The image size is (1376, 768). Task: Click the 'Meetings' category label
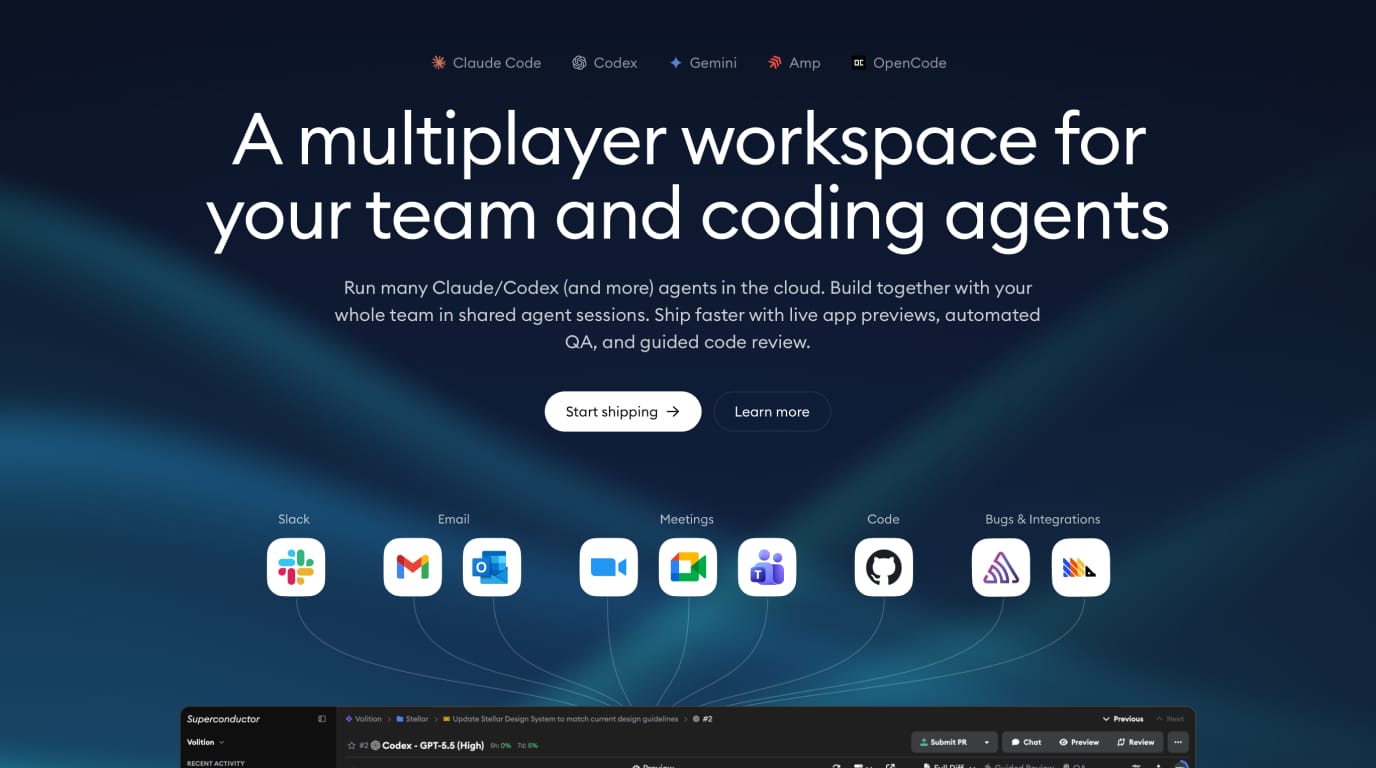click(687, 519)
